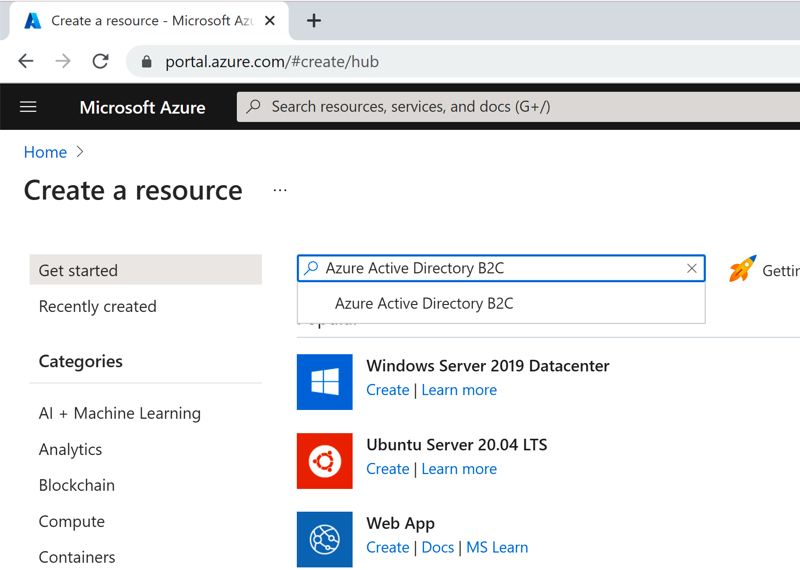The height and width of the screenshot is (570, 800).
Task: Open Web App Docs link
Action: [438, 547]
